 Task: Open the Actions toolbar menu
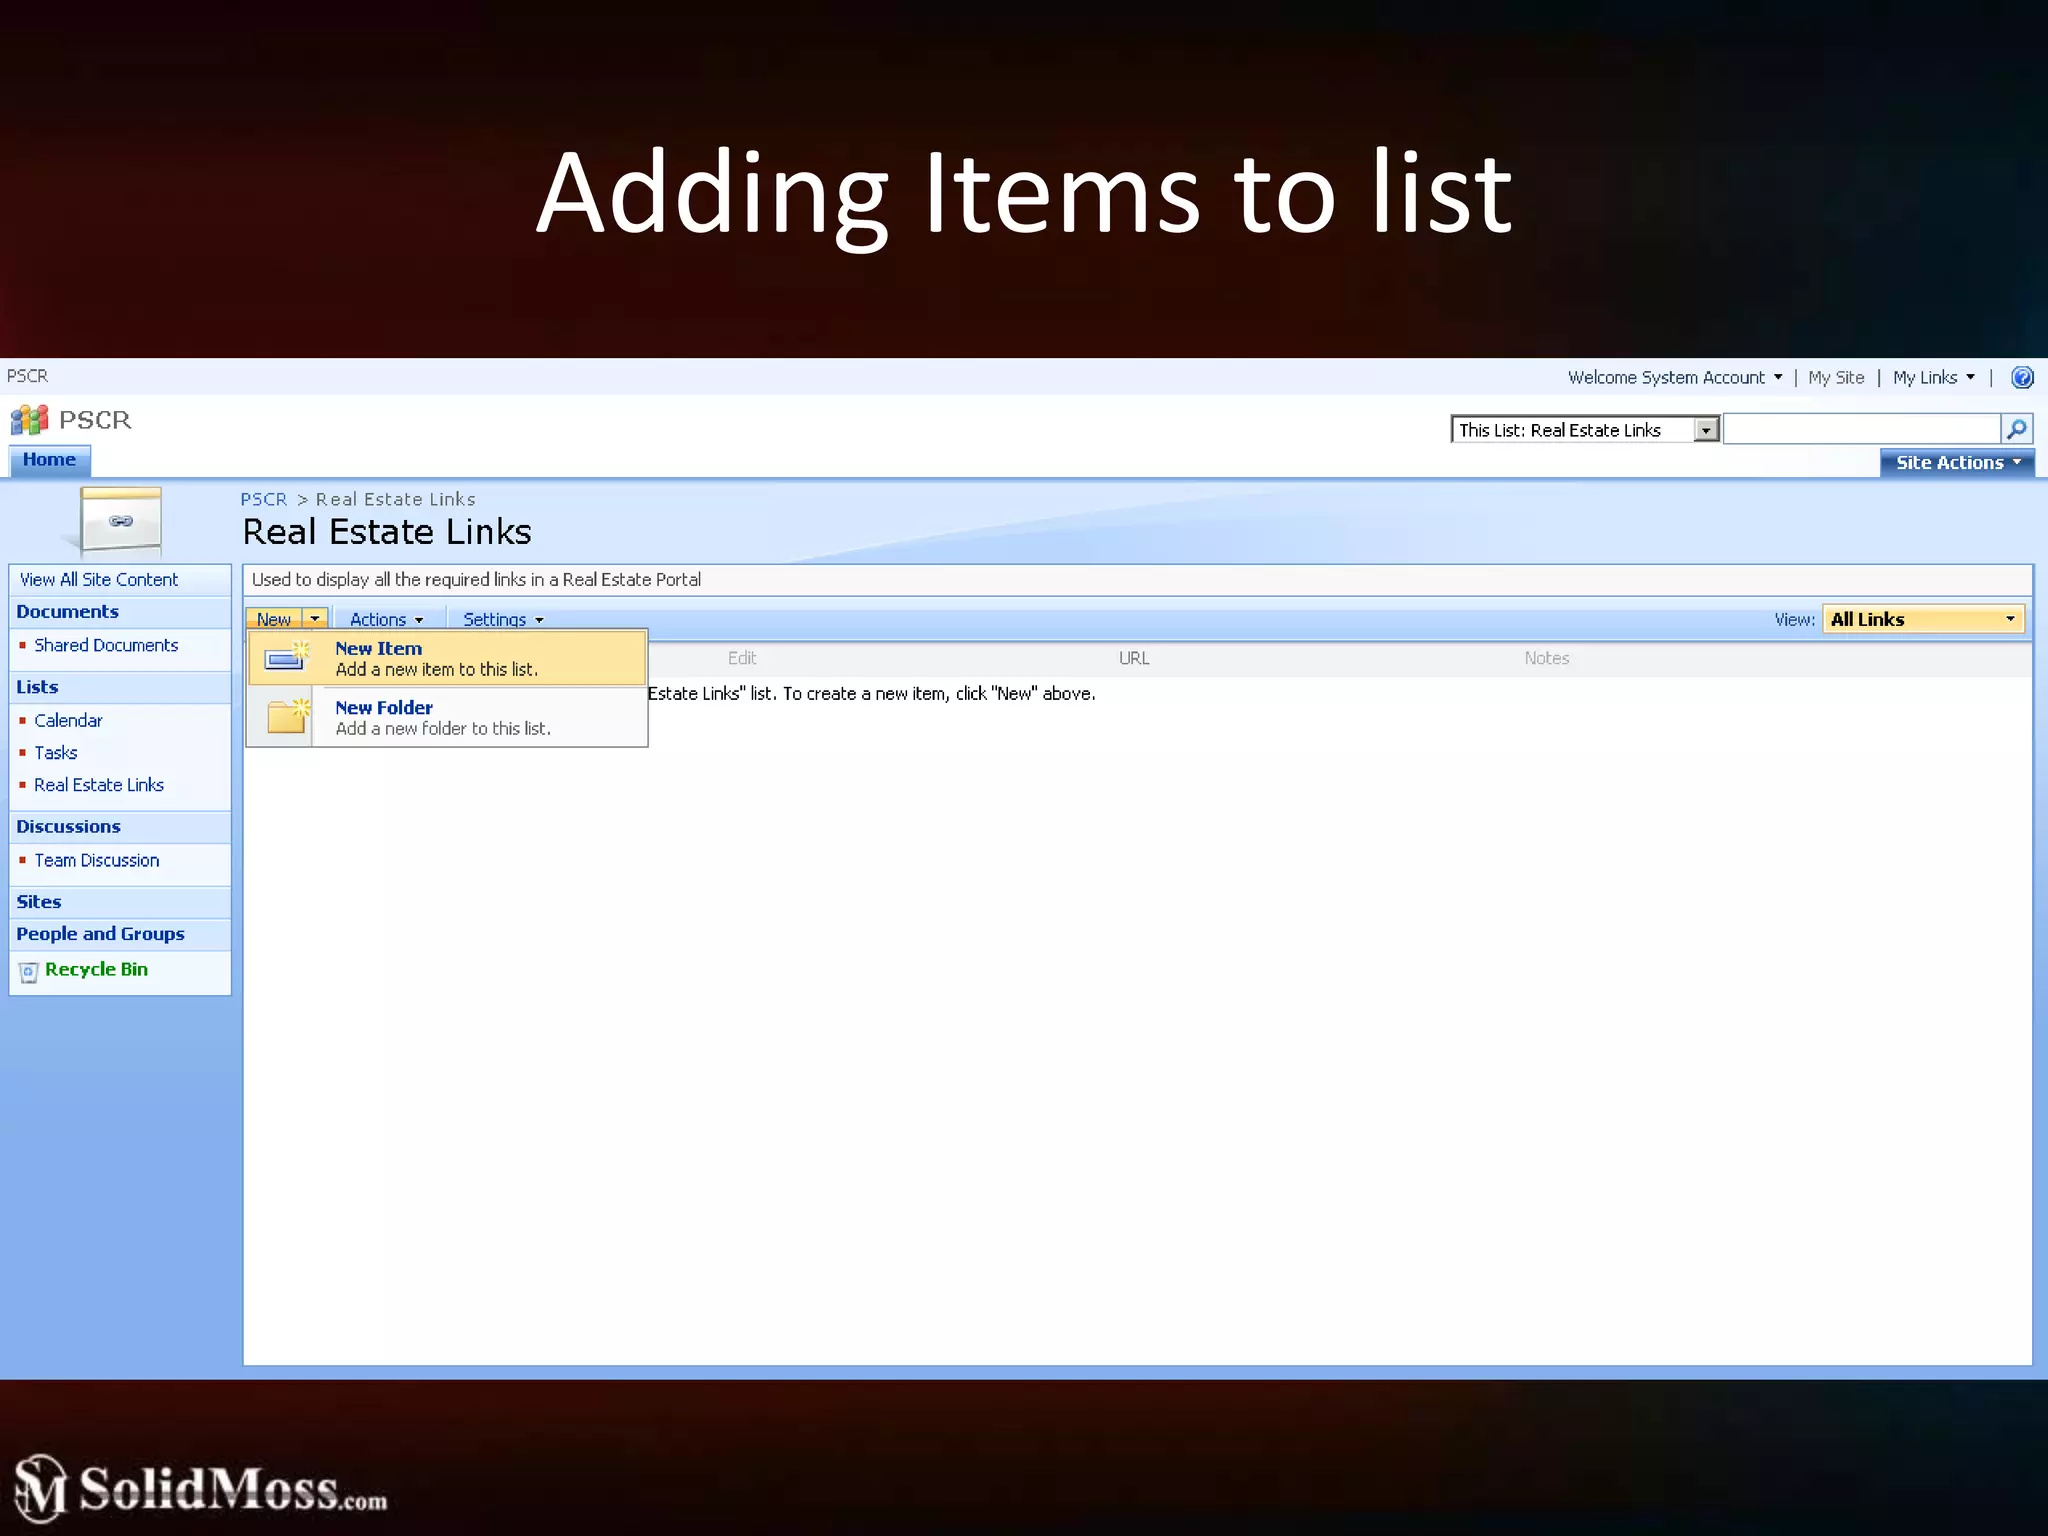coord(386,620)
